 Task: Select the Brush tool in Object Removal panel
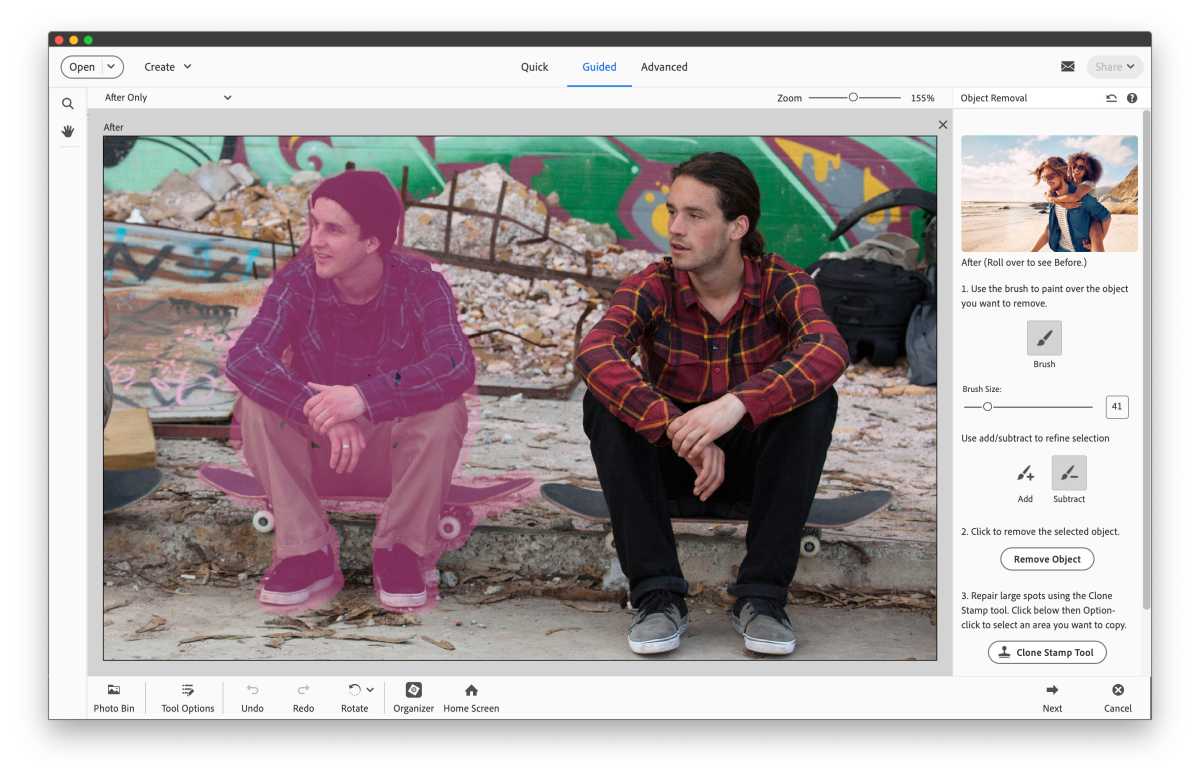click(x=1043, y=338)
